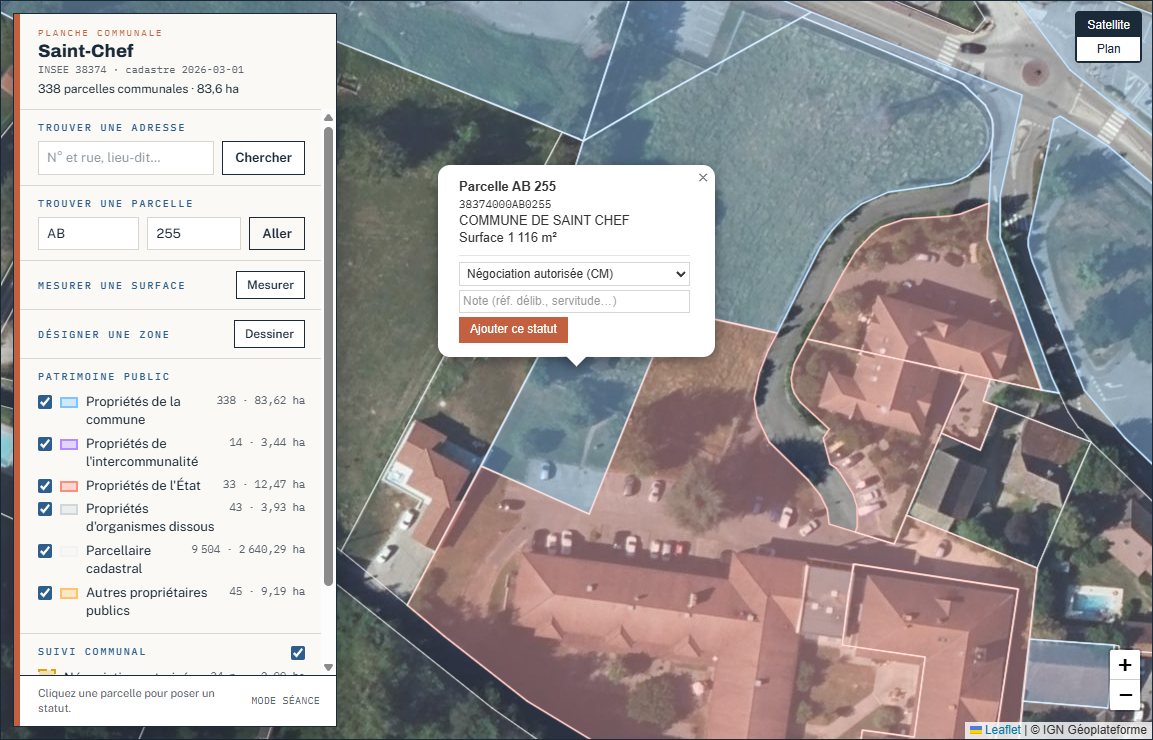Focus the address search field
The width and height of the screenshot is (1153, 740).
coord(126,157)
